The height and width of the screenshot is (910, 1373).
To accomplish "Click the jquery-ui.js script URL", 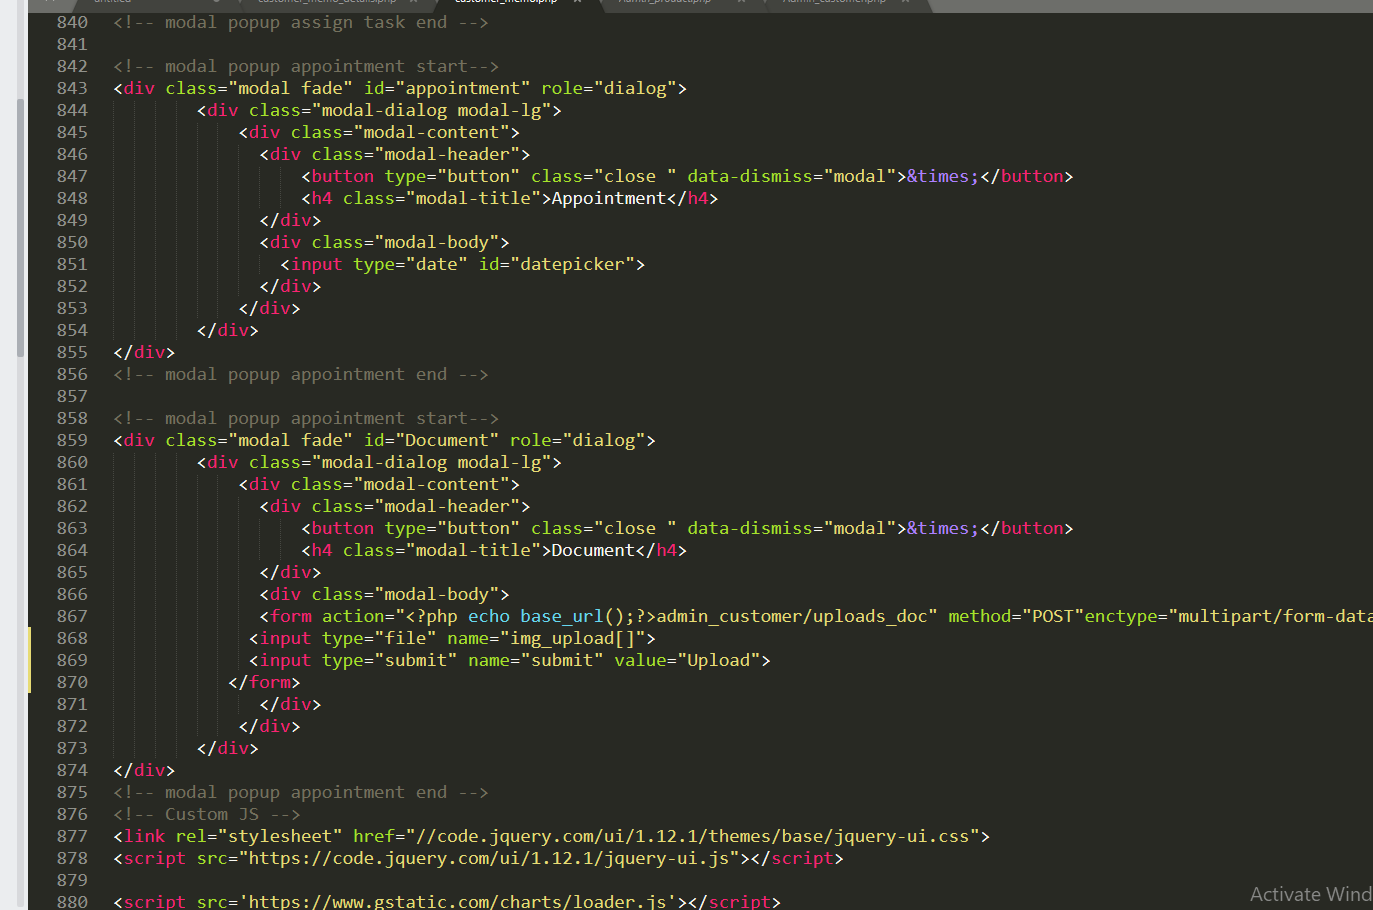I will [x=493, y=858].
